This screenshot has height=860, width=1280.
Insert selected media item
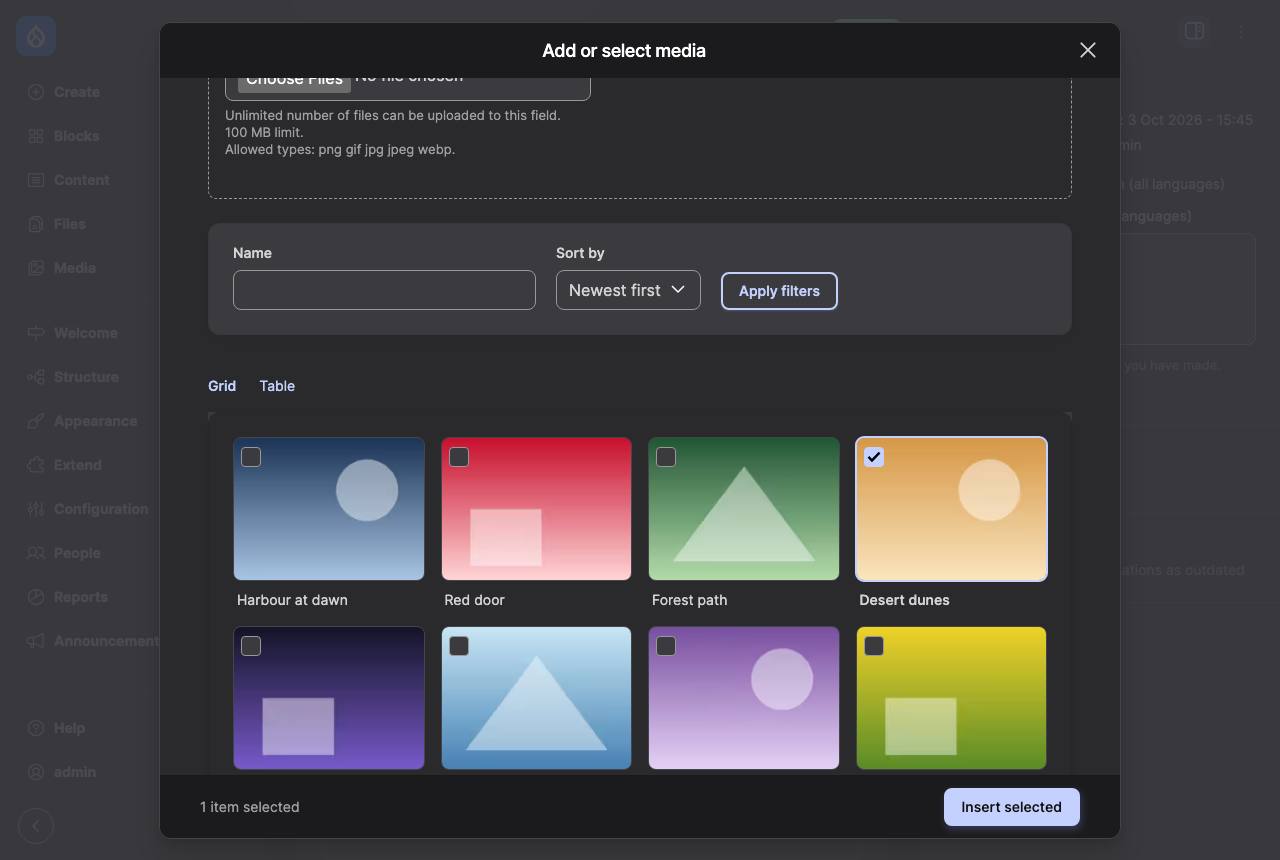point(1011,807)
